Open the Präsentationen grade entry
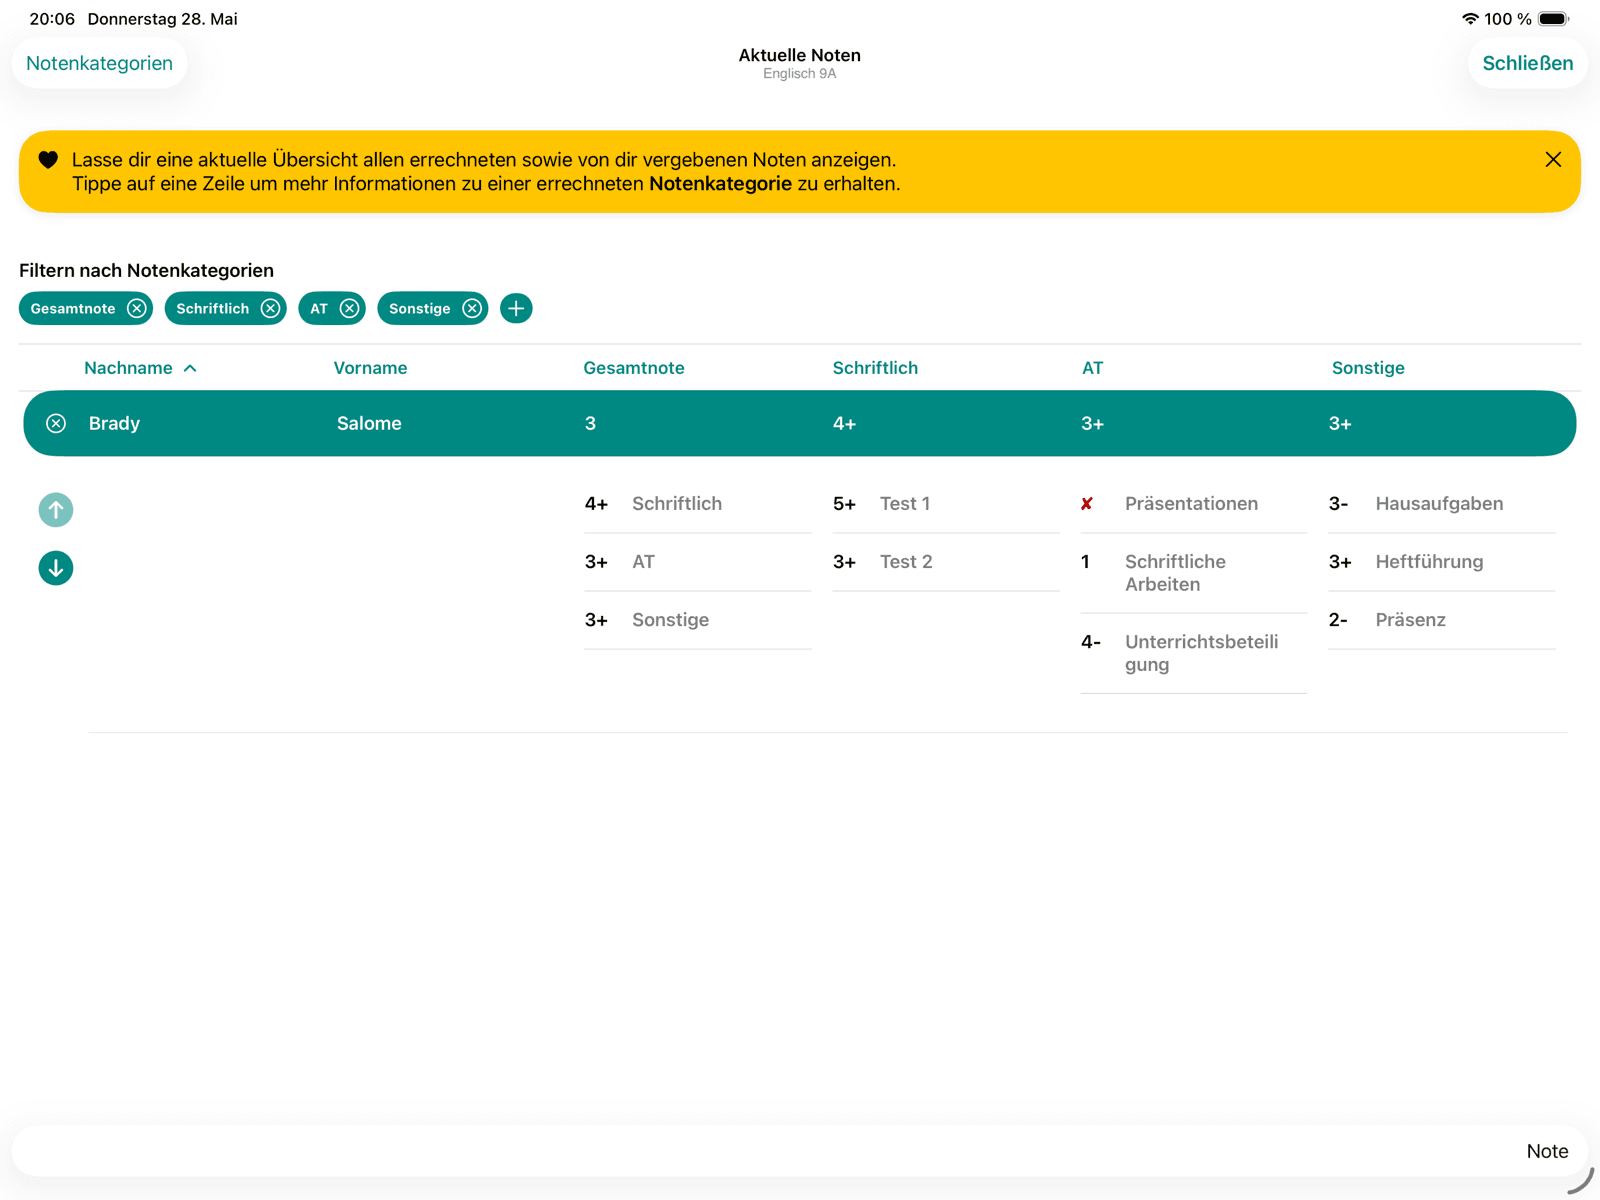 1193,504
